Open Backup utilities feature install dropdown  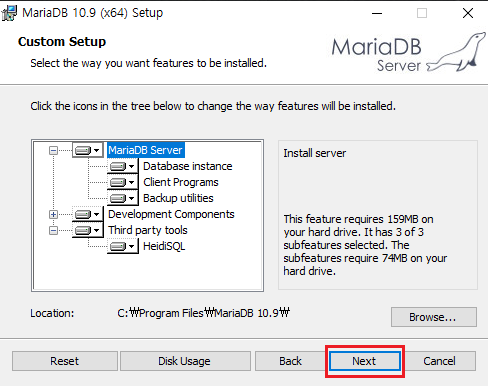coord(122,198)
